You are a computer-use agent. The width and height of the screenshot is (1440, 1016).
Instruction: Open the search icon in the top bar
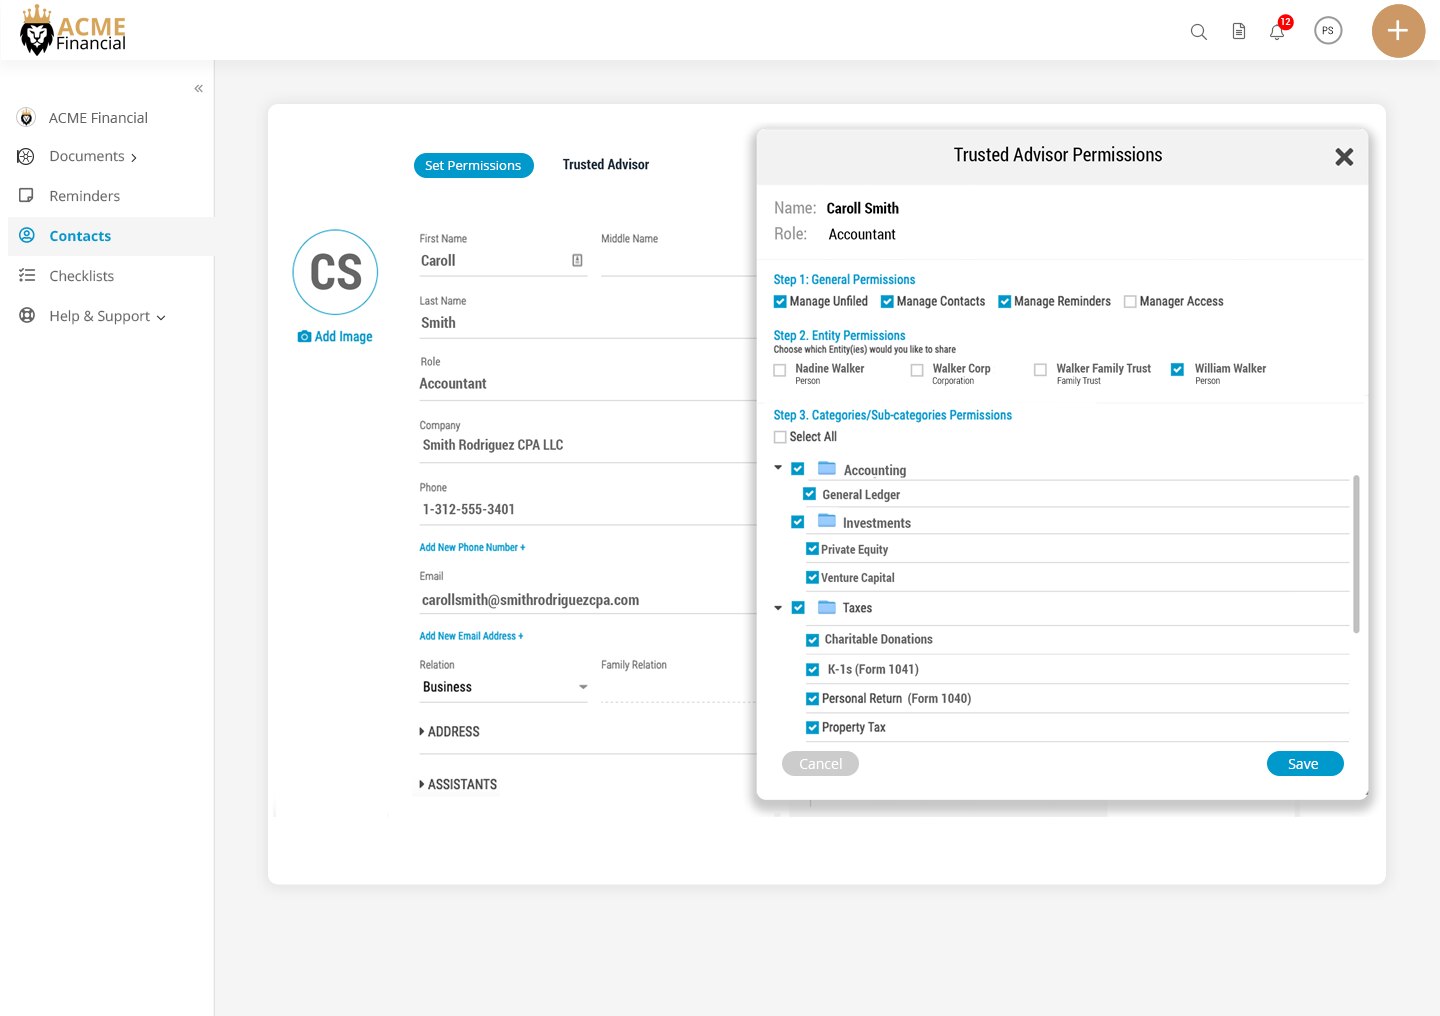(x=1198, y=31)
